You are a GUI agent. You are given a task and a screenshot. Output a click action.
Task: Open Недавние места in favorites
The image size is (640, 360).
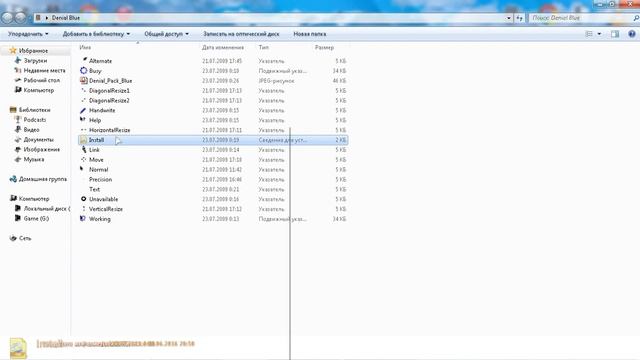(x=44, y=70)
